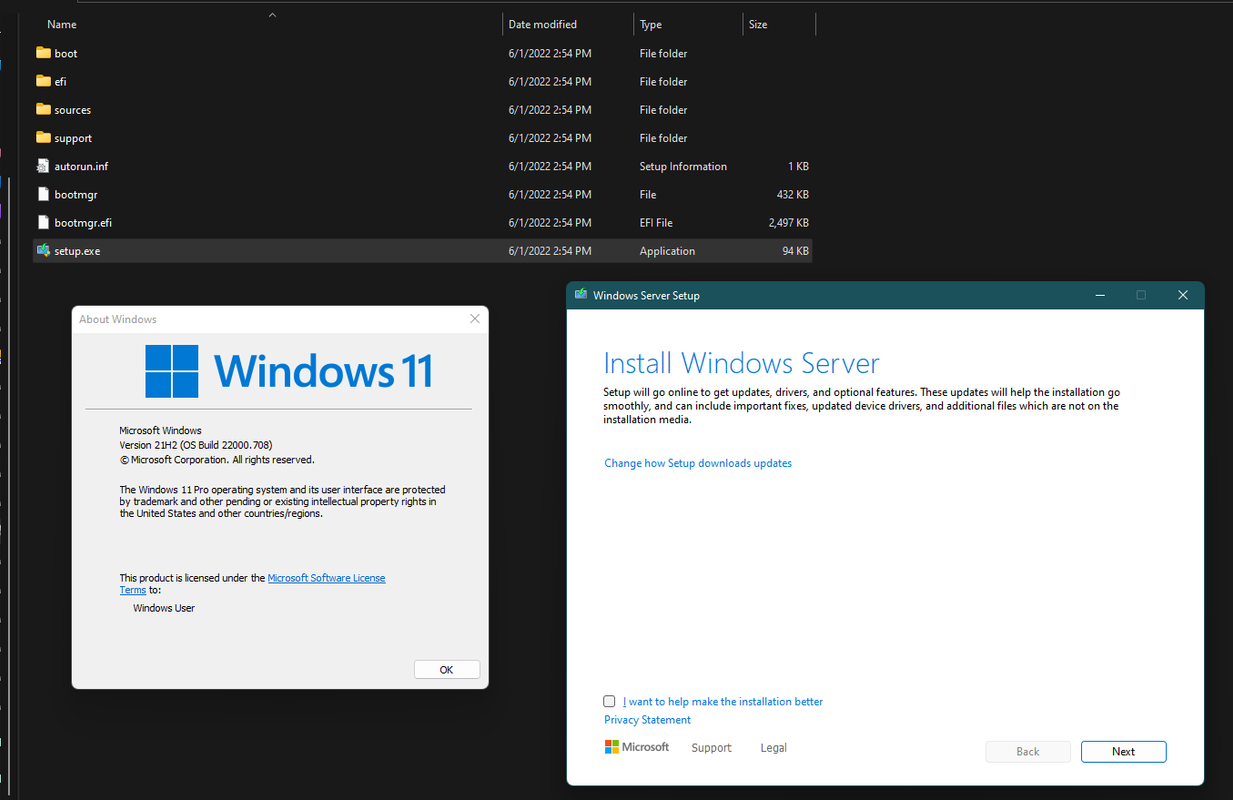The height and width of the screenshot is (800, 1233).
Task: Click Next in Windows Server Setup
Action: pyautogui.click(x=1123, y=751)
